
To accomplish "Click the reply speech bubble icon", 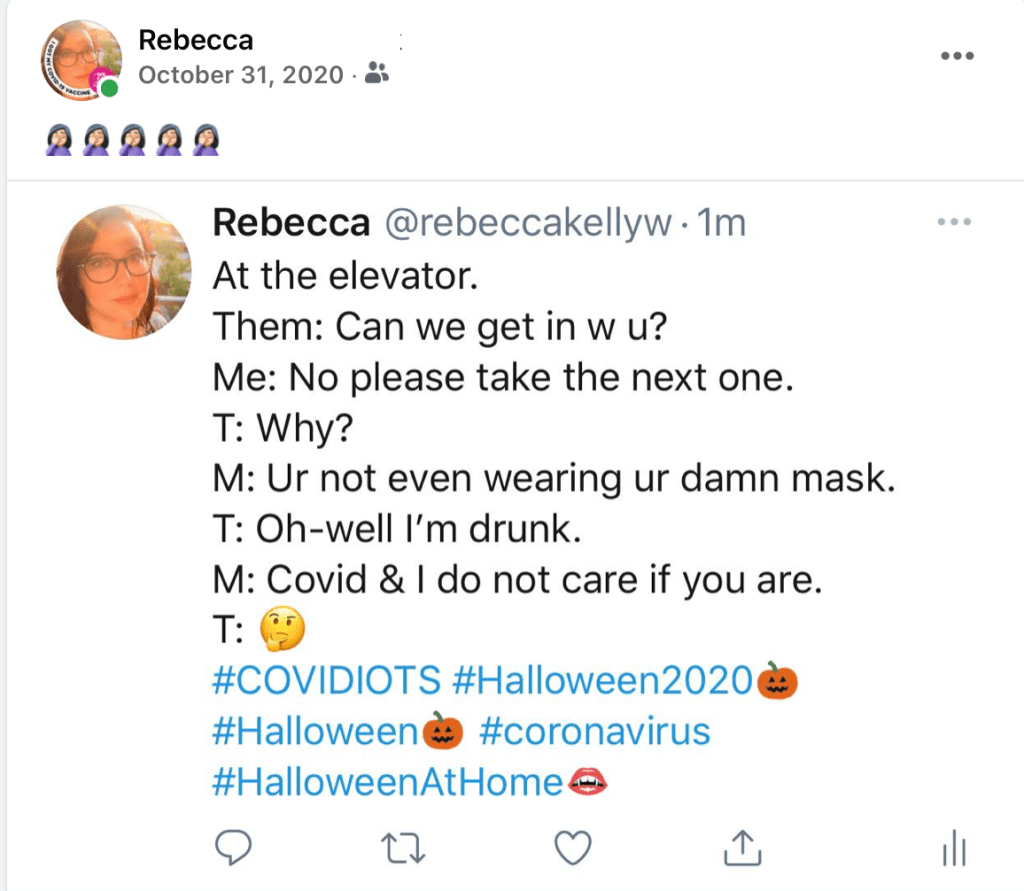I will click(x=233, y=848).
